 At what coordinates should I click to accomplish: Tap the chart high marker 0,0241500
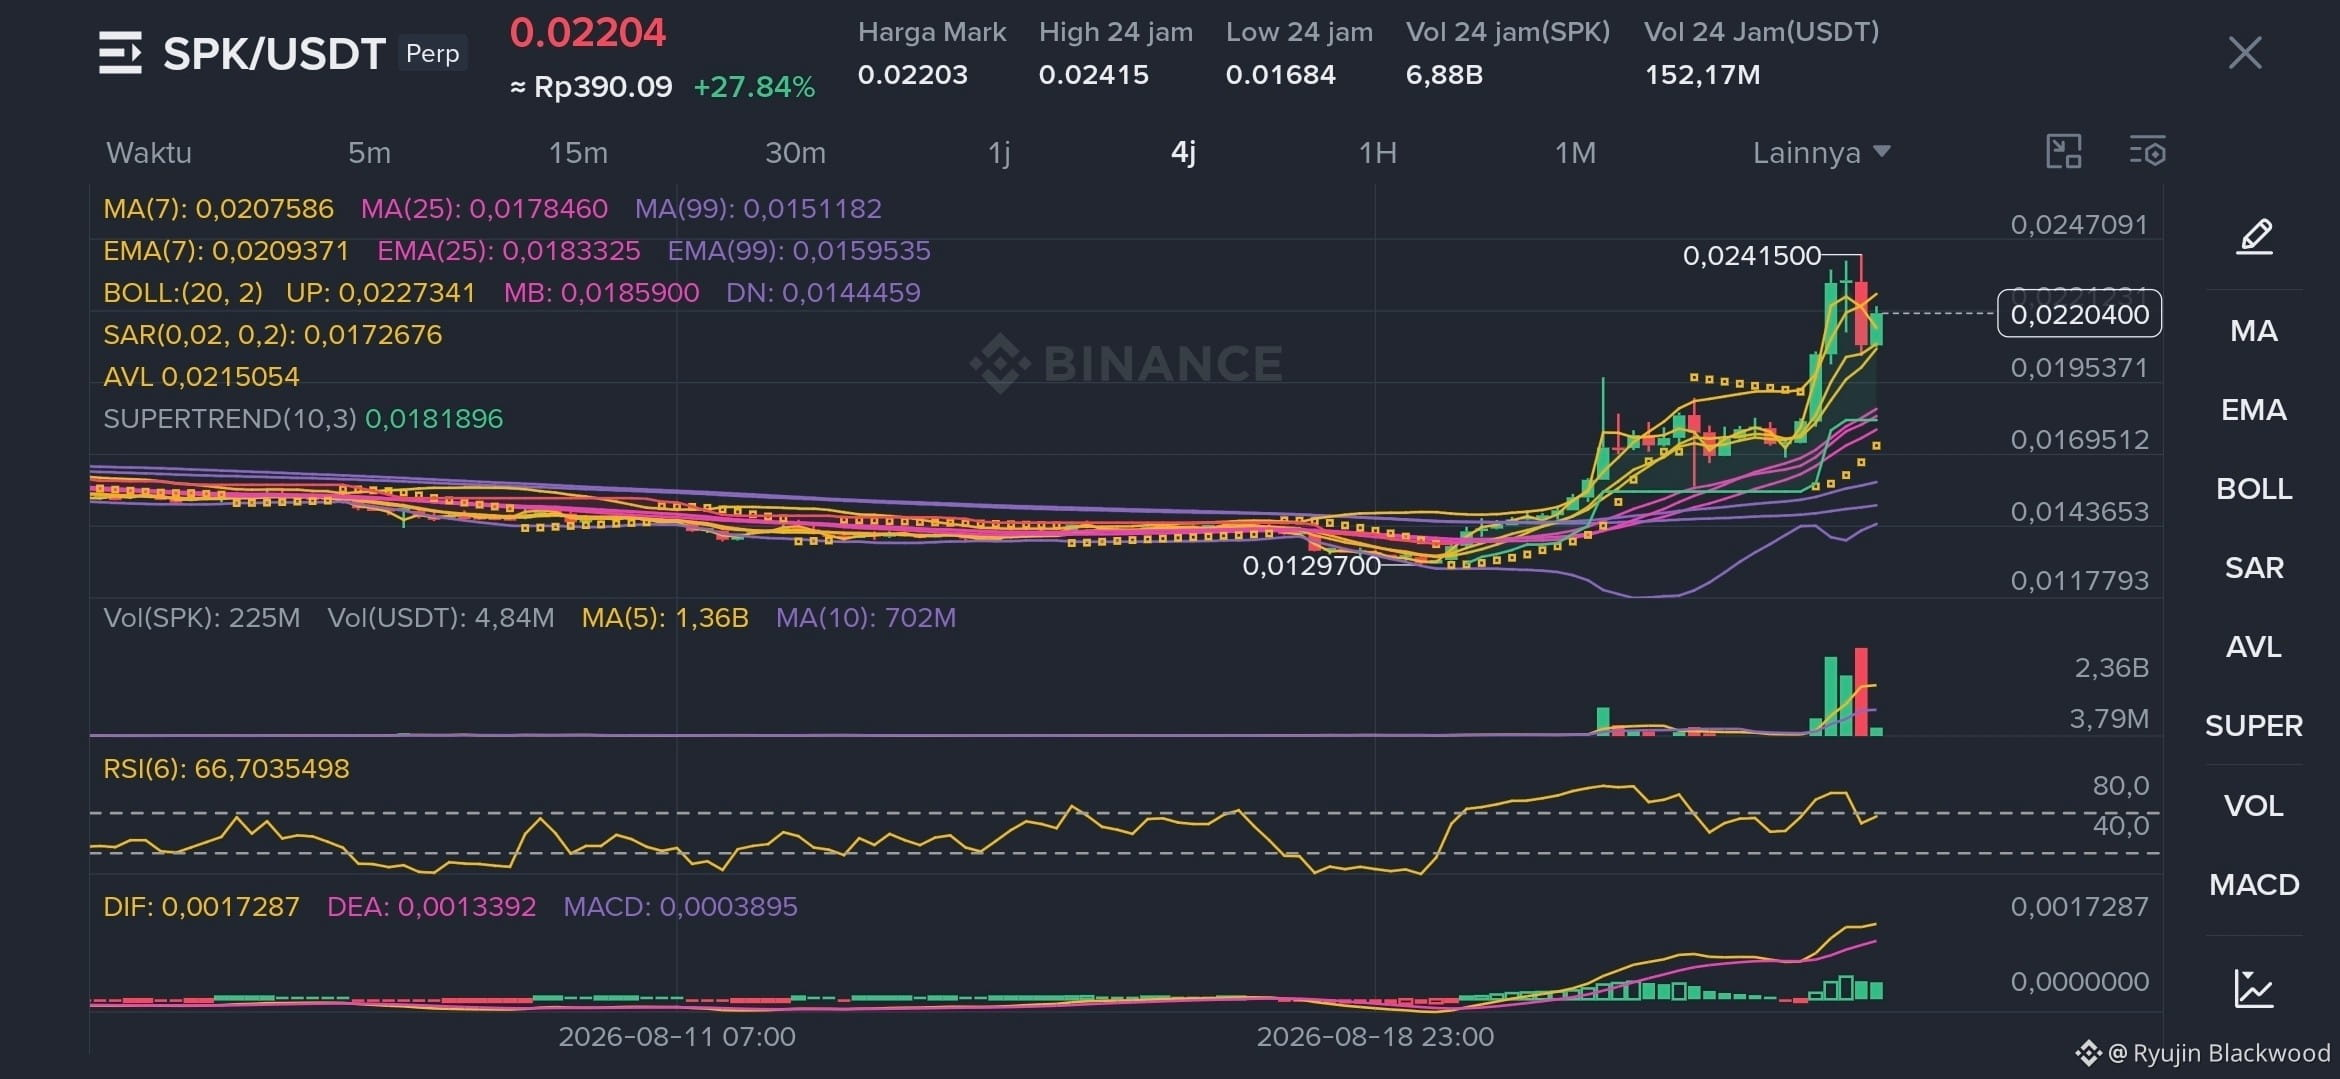(x=1751, y=256)
